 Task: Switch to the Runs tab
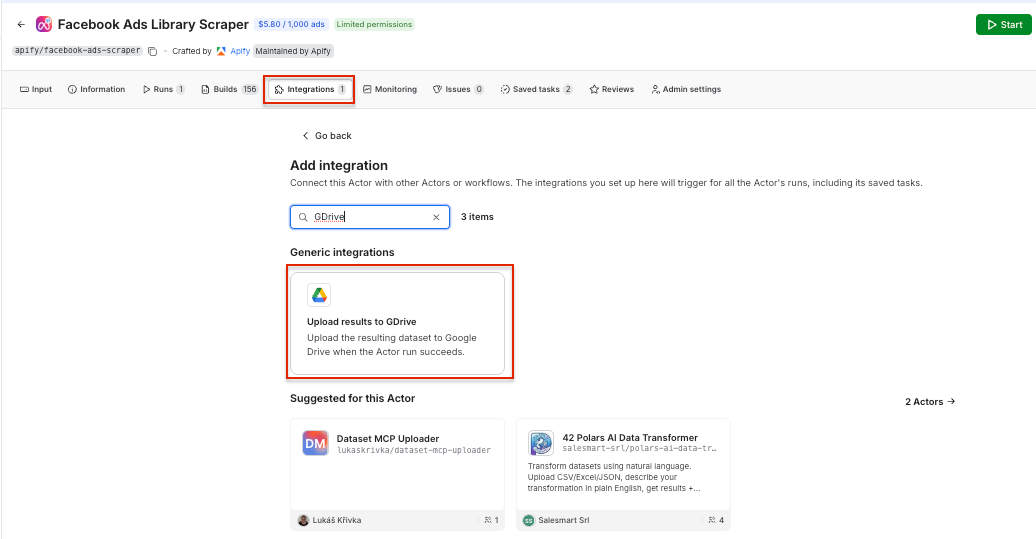click(163, 89)
